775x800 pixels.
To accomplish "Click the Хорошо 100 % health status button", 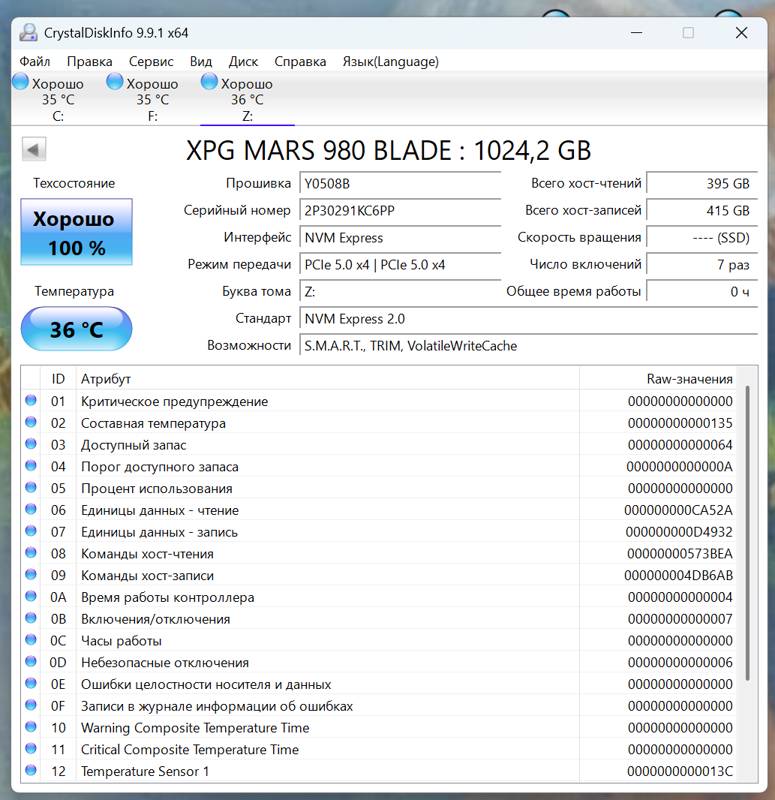I will pos(77,232).
